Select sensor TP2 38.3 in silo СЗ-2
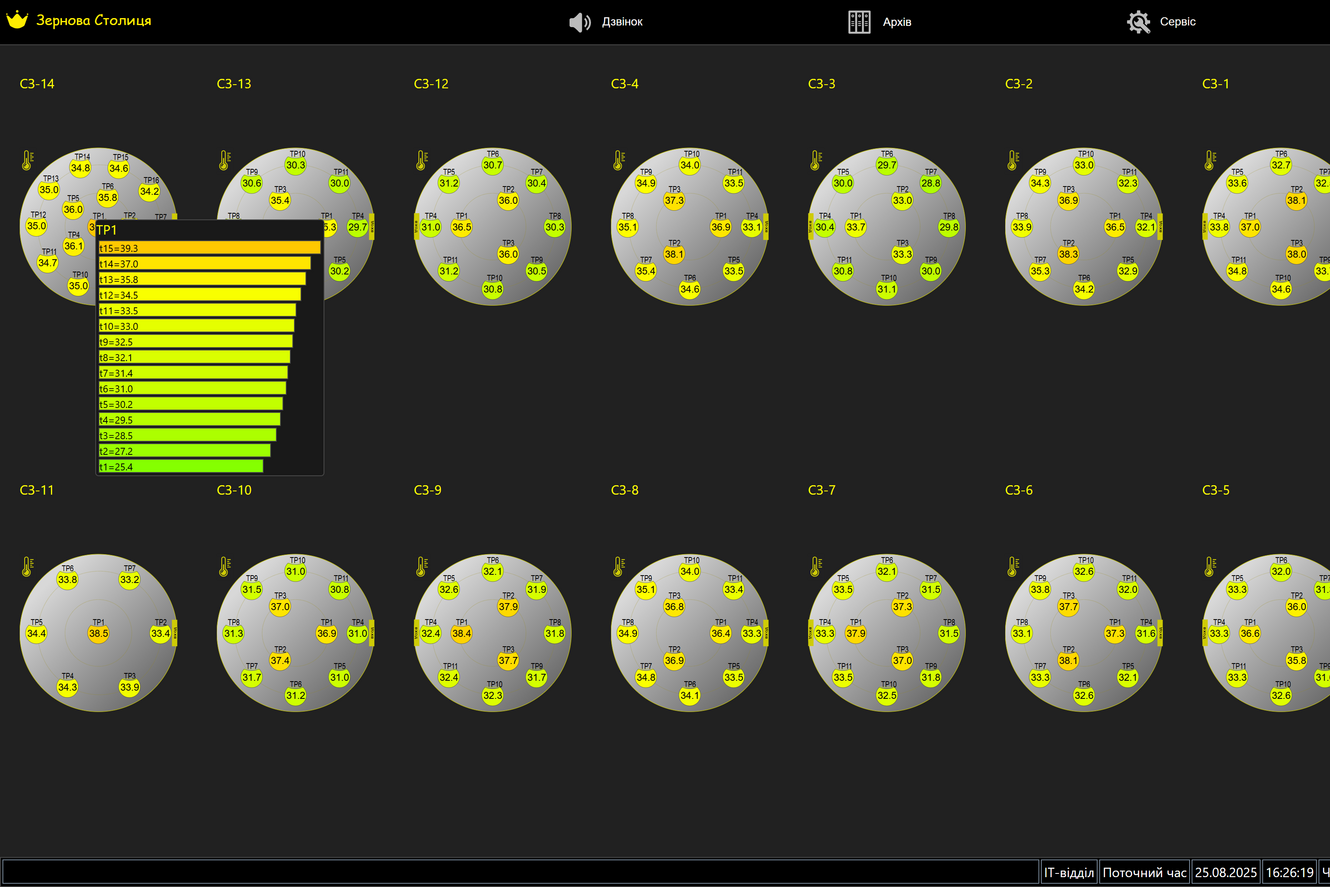This screenshot has height=887, width=1330. [x=1068, y=254]
